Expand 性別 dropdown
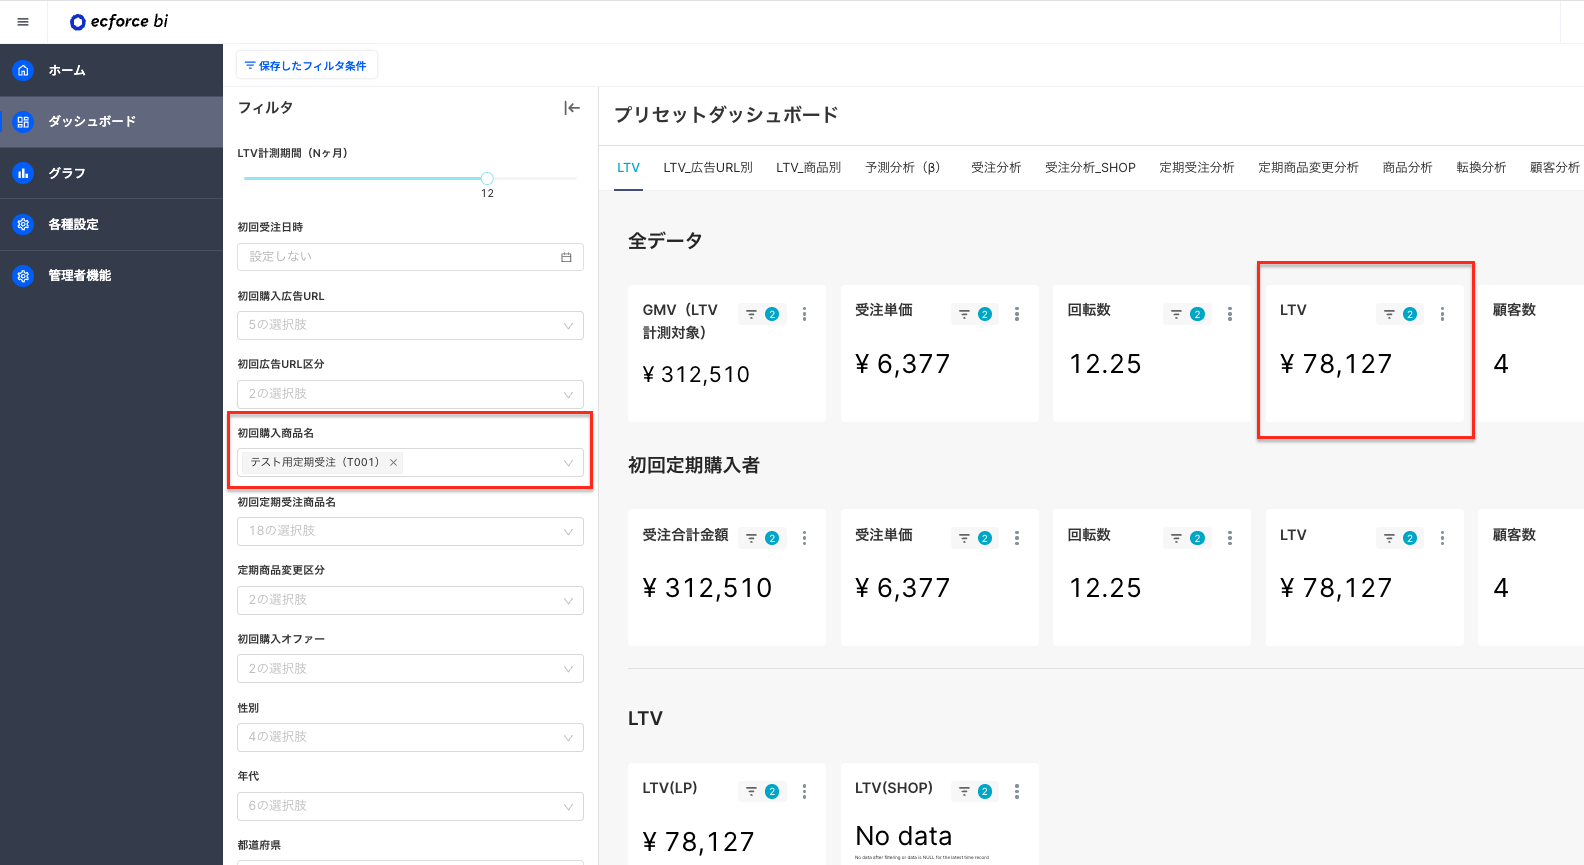This screenshot has height=865, width=1584. (x=410, y=737)
